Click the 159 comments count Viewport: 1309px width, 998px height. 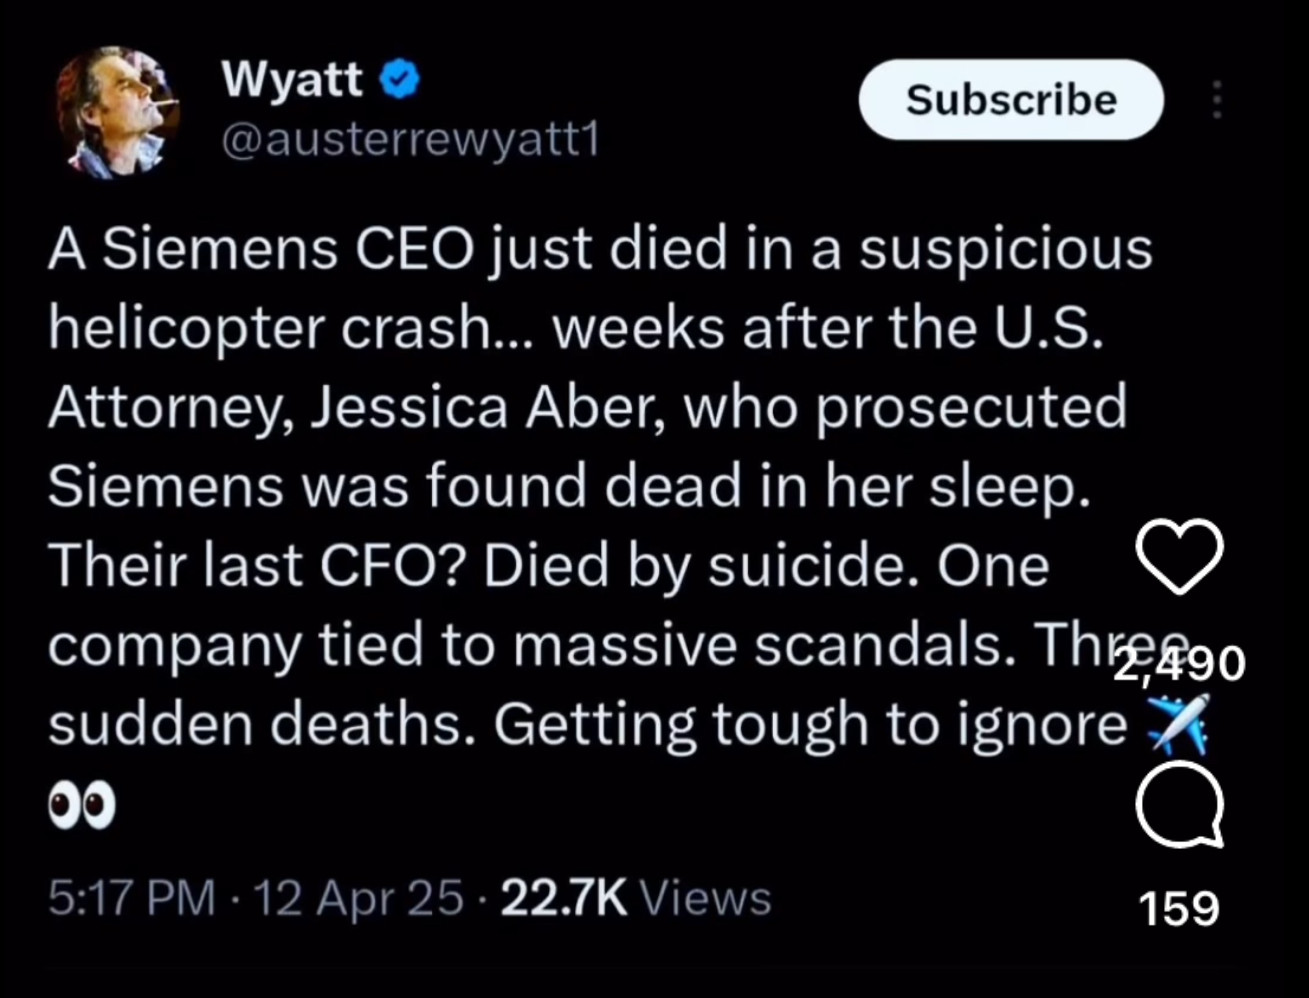(x=1180, y=909)
